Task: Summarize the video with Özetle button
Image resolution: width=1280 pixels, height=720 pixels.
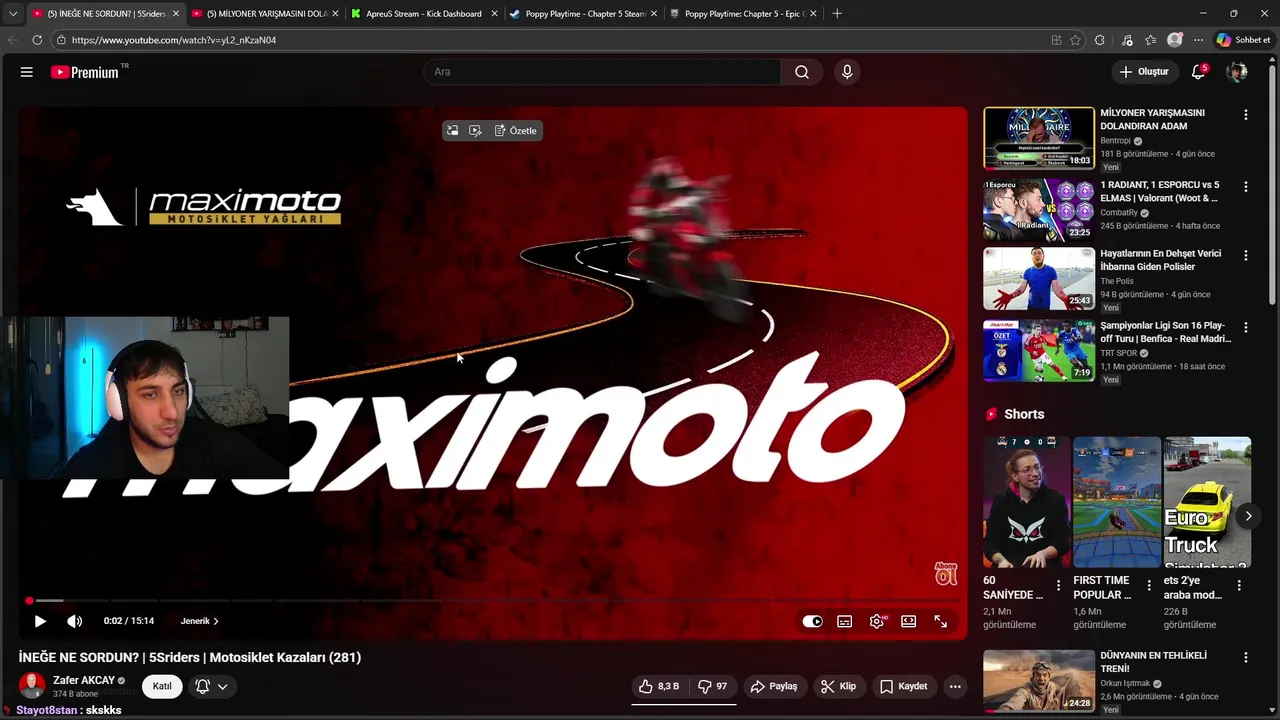Action: coord(515,131)
